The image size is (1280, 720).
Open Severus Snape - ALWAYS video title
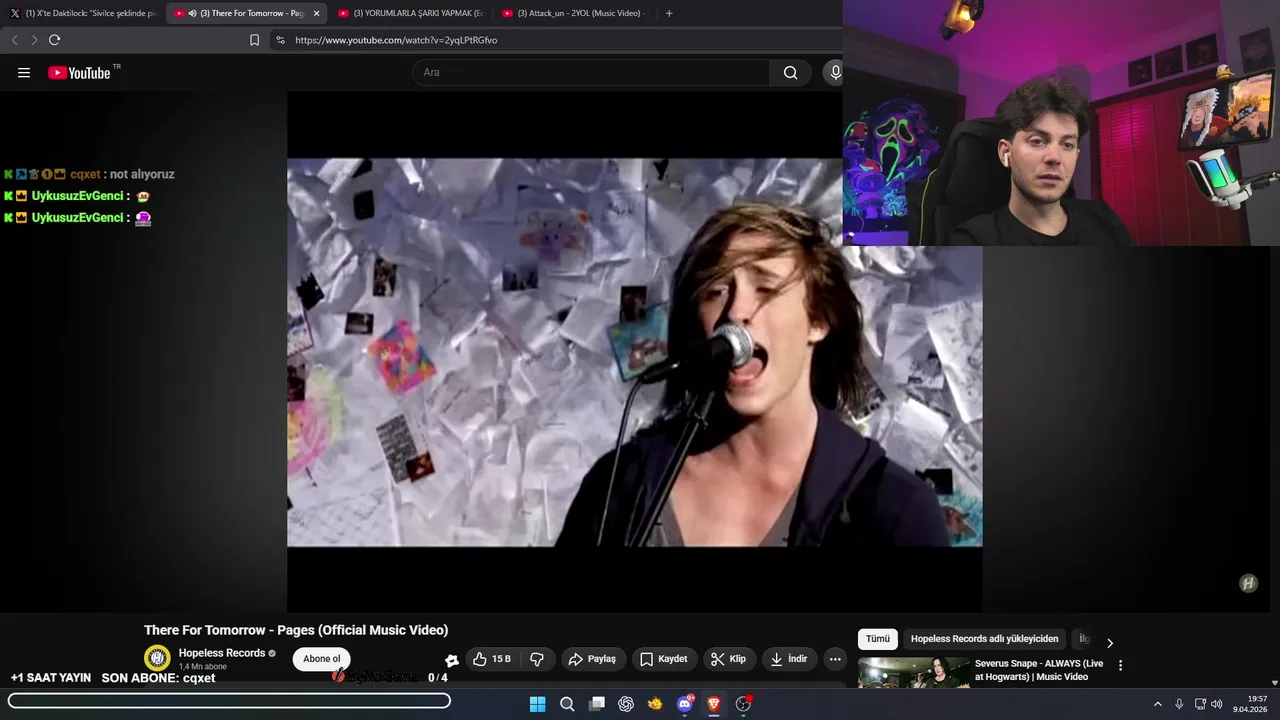pyautogui.click(x=1039, y=670)
